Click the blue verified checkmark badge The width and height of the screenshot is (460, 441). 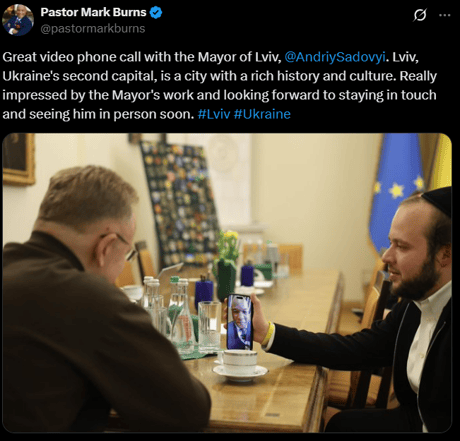point(156,12)
